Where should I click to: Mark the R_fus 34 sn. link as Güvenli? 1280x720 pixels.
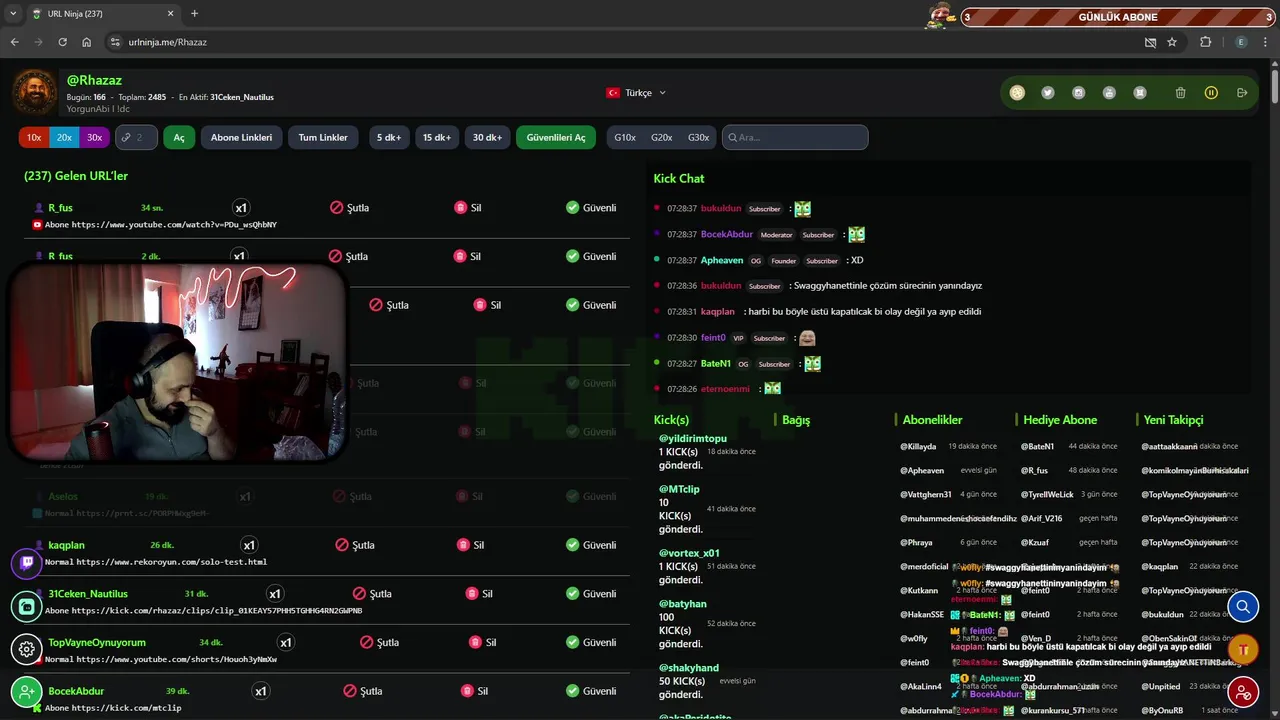click(591, 208)
